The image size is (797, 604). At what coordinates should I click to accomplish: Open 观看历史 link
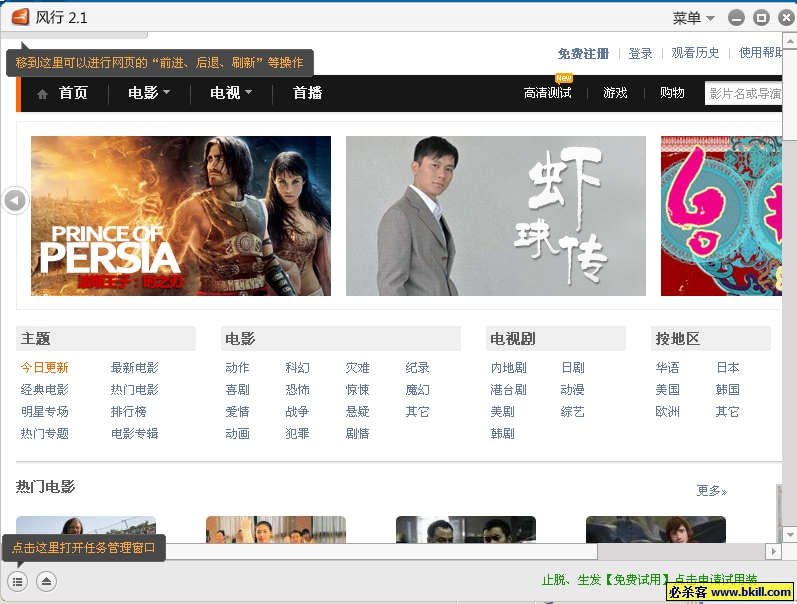pos(695,53)
